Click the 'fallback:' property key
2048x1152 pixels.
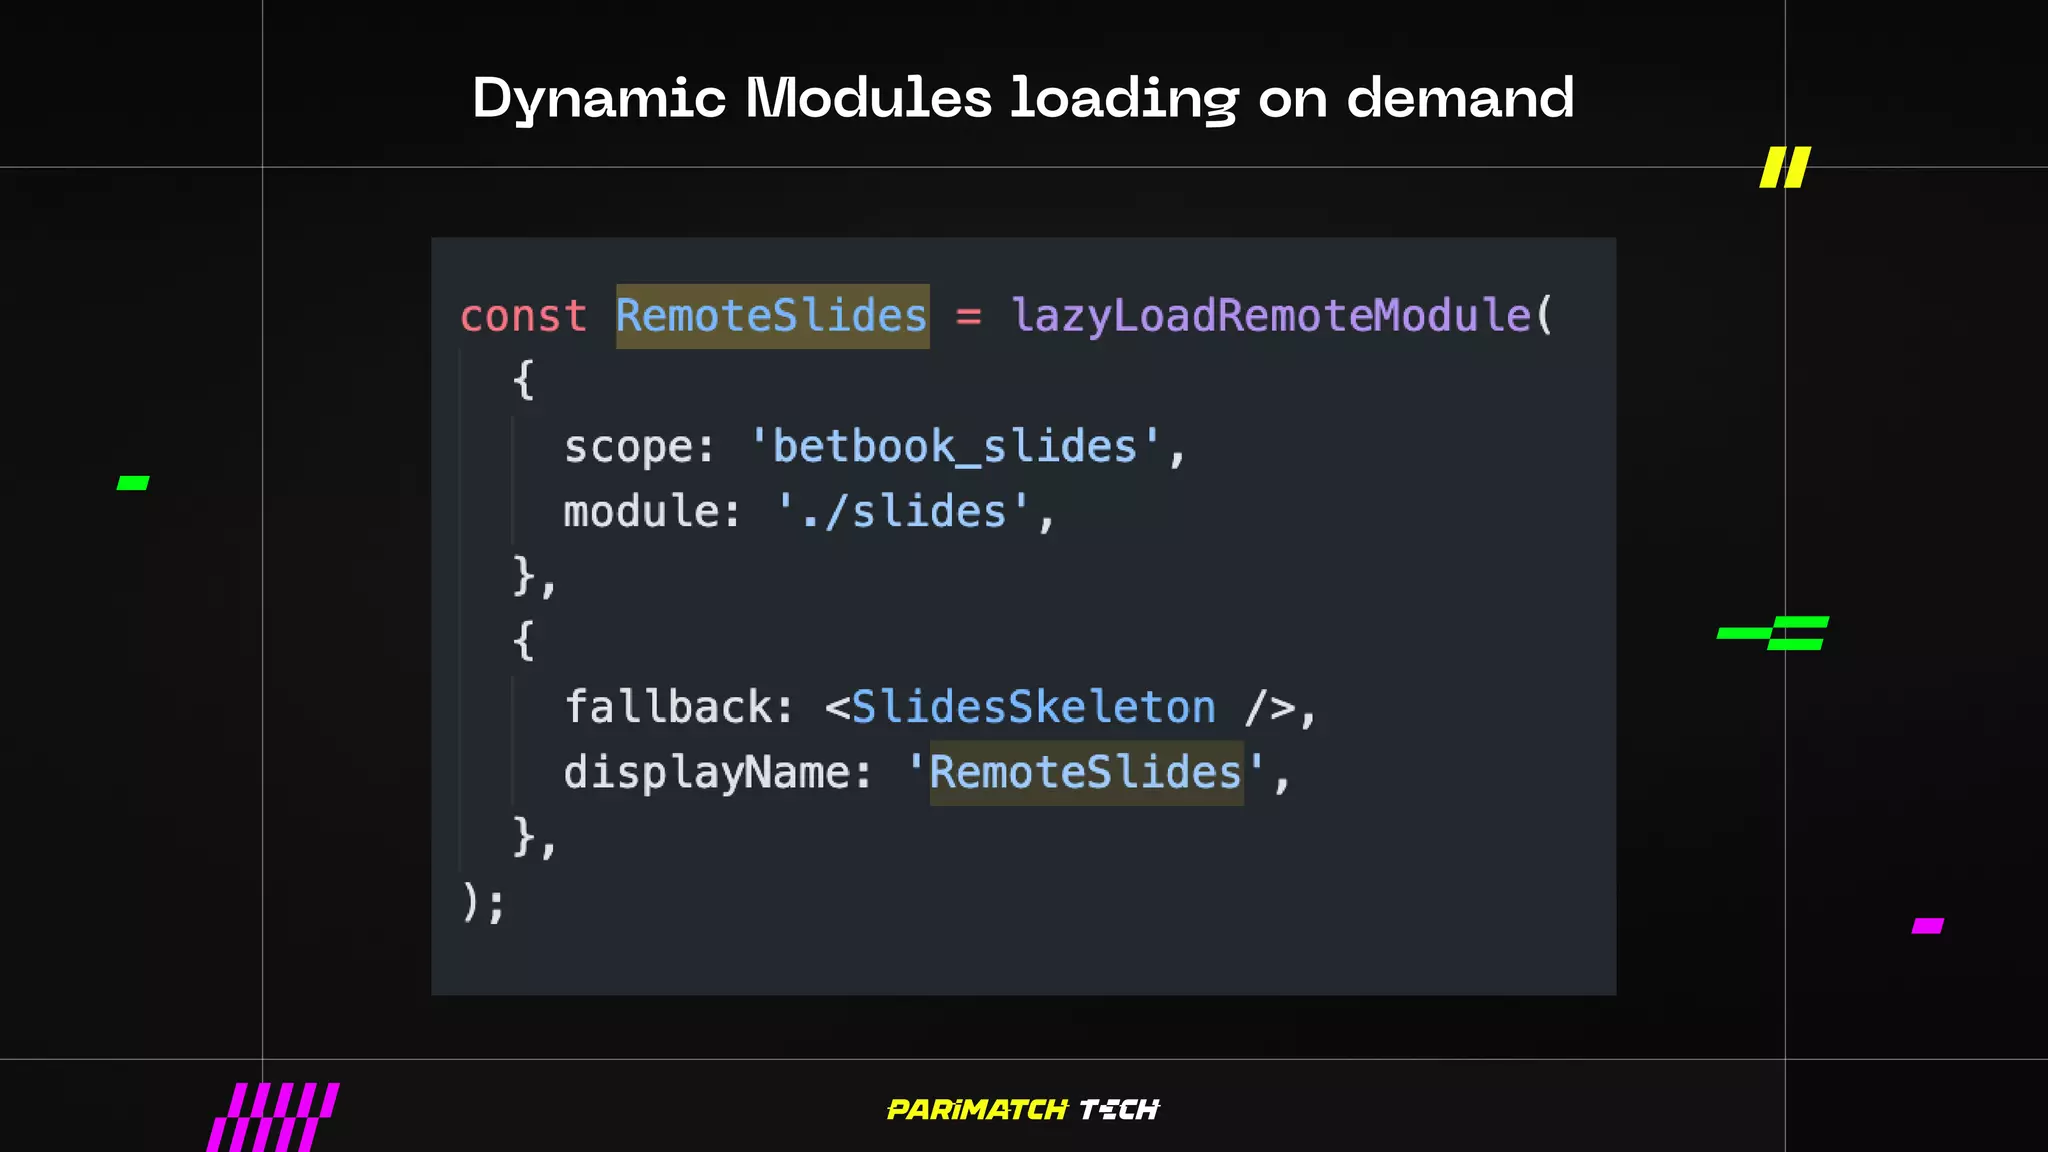(x=679, y=707)
